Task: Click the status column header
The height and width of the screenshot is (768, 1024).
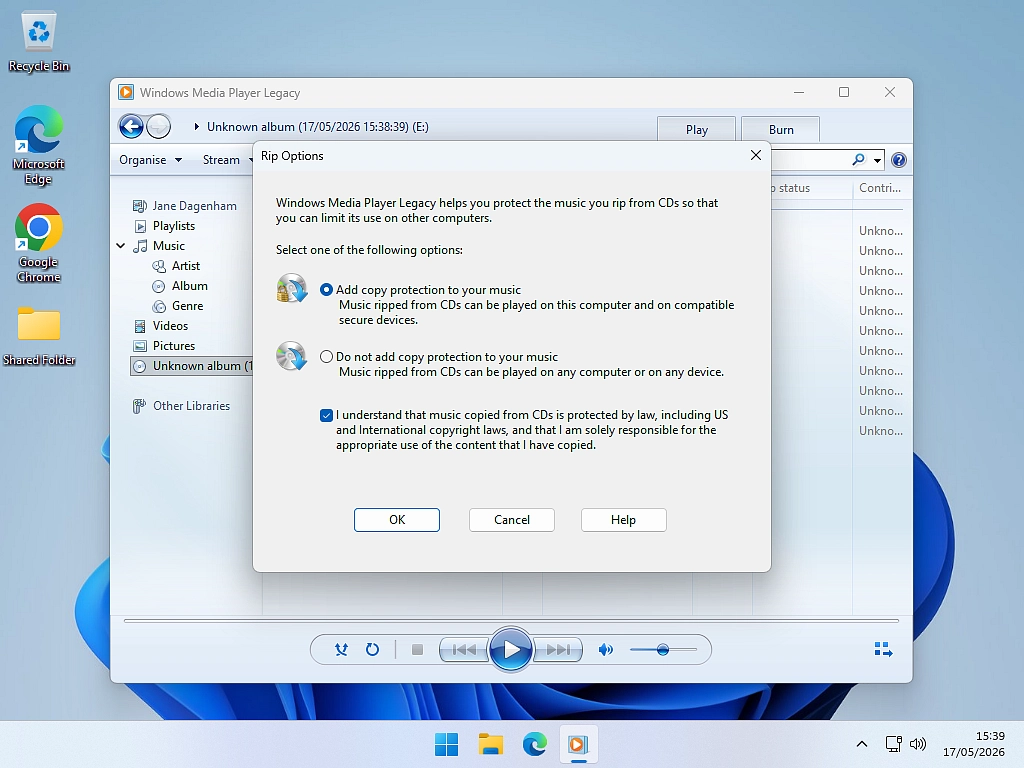Action: pyautogui.click(x=793, y=188)
